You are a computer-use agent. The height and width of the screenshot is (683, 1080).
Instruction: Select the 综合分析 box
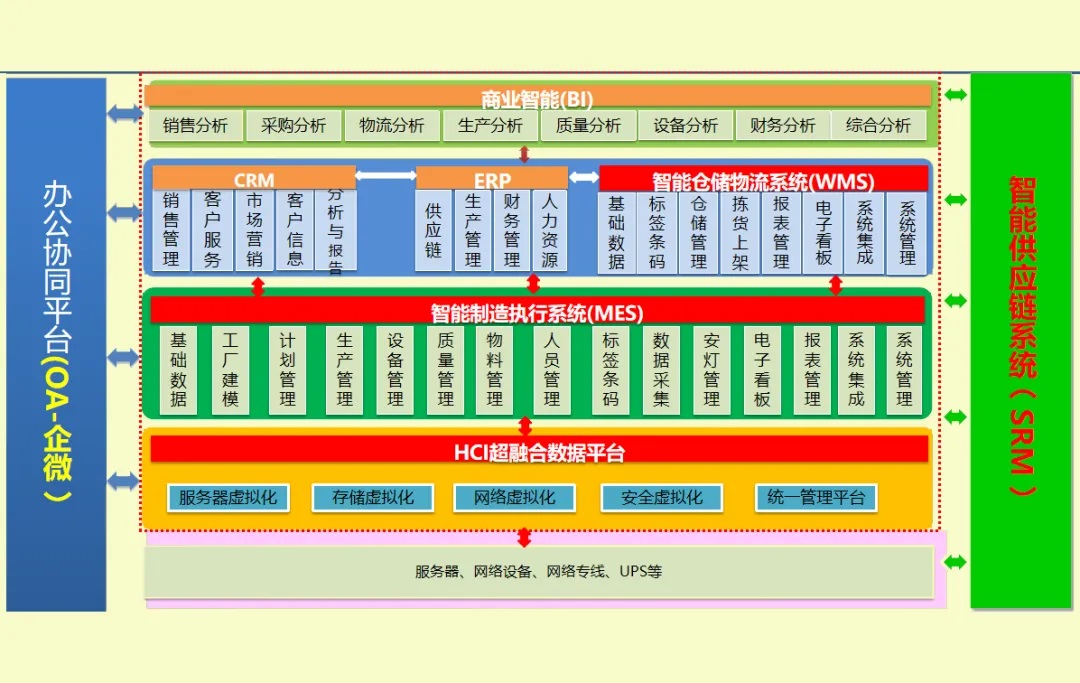pos(878,125)
